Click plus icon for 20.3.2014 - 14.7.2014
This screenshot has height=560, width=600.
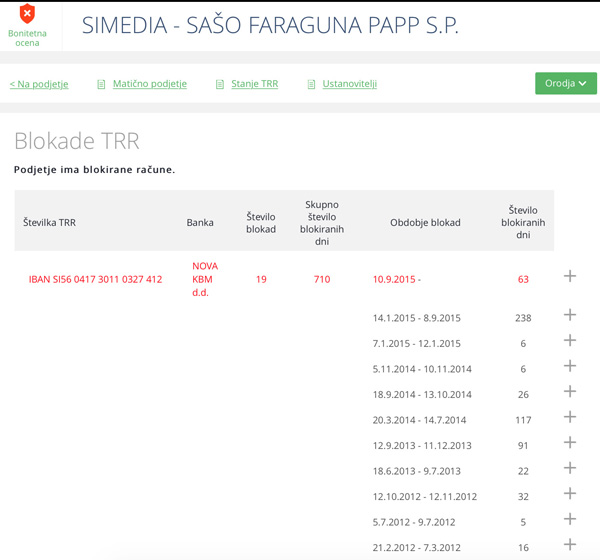click(x=570, y=417)
